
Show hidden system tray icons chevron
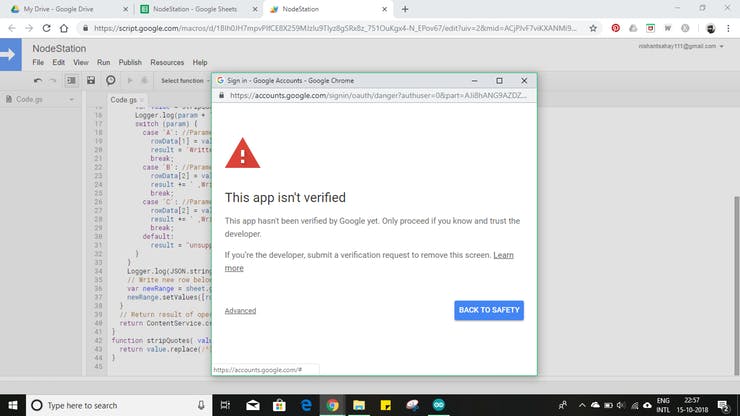click(582, 405)
